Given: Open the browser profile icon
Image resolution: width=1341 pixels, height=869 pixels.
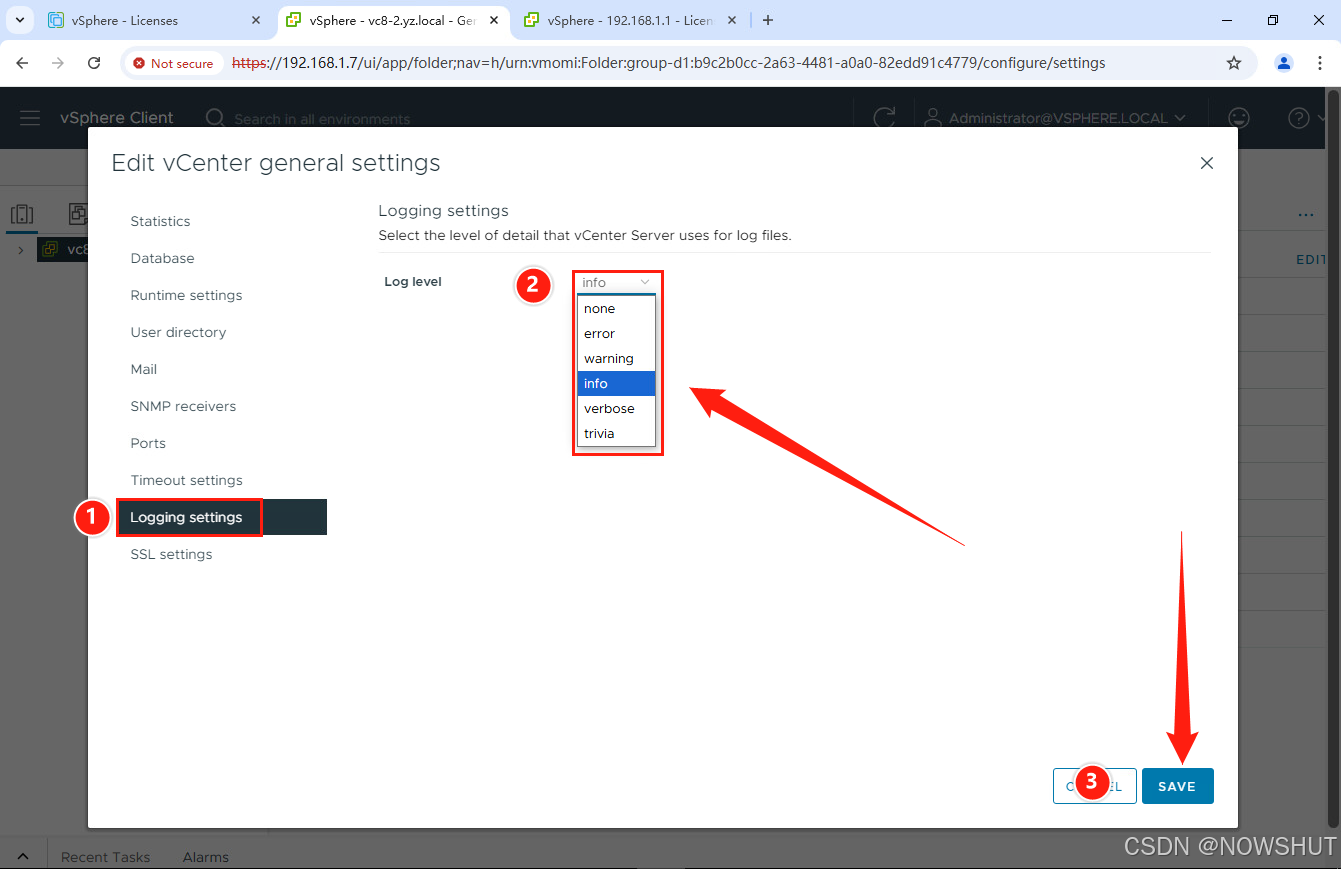Looking at the screenshot, I should click(1284, 63).
